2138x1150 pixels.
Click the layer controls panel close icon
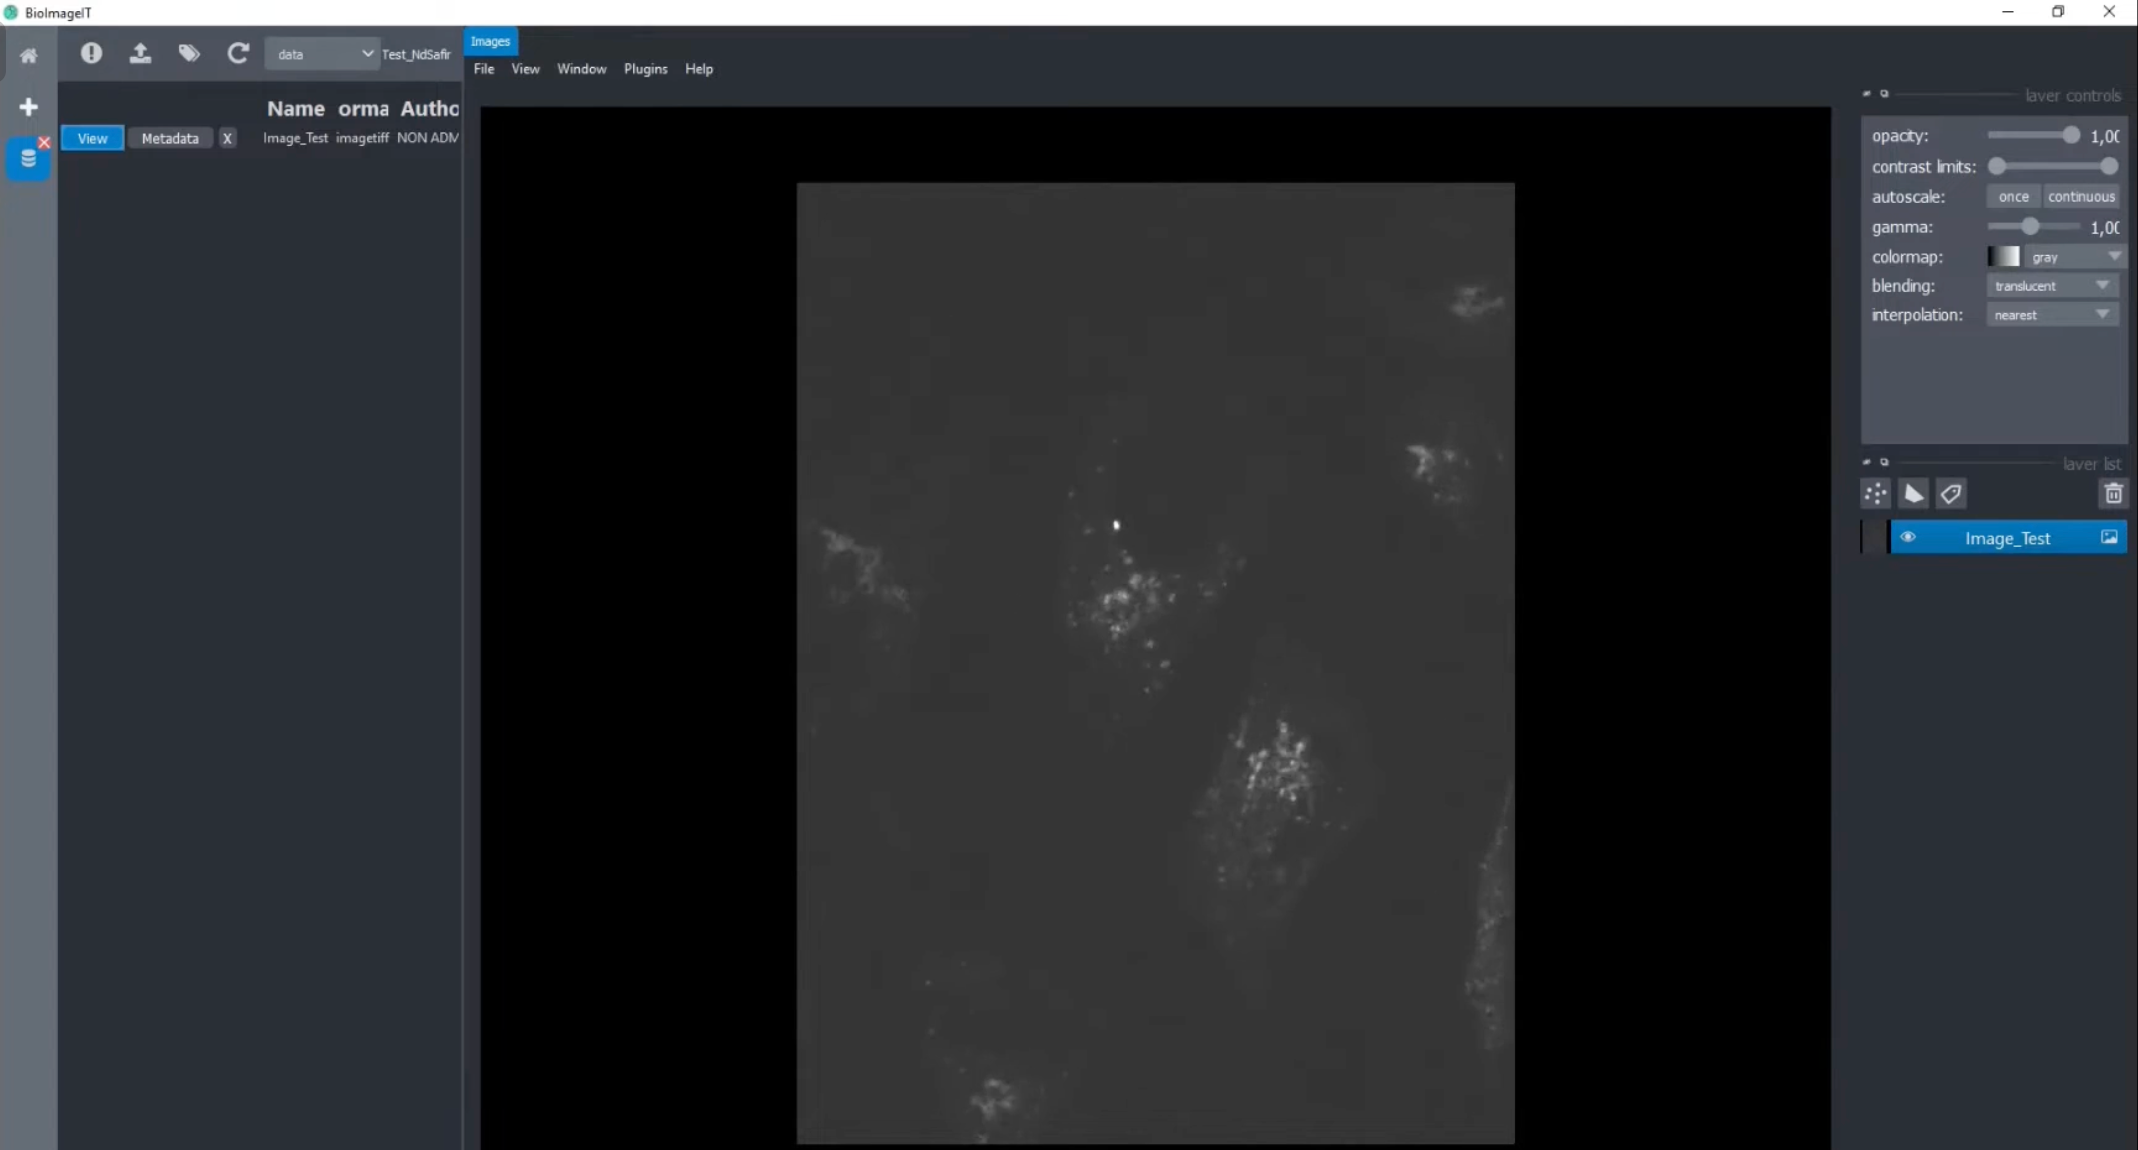click(x=1867, y=94)
